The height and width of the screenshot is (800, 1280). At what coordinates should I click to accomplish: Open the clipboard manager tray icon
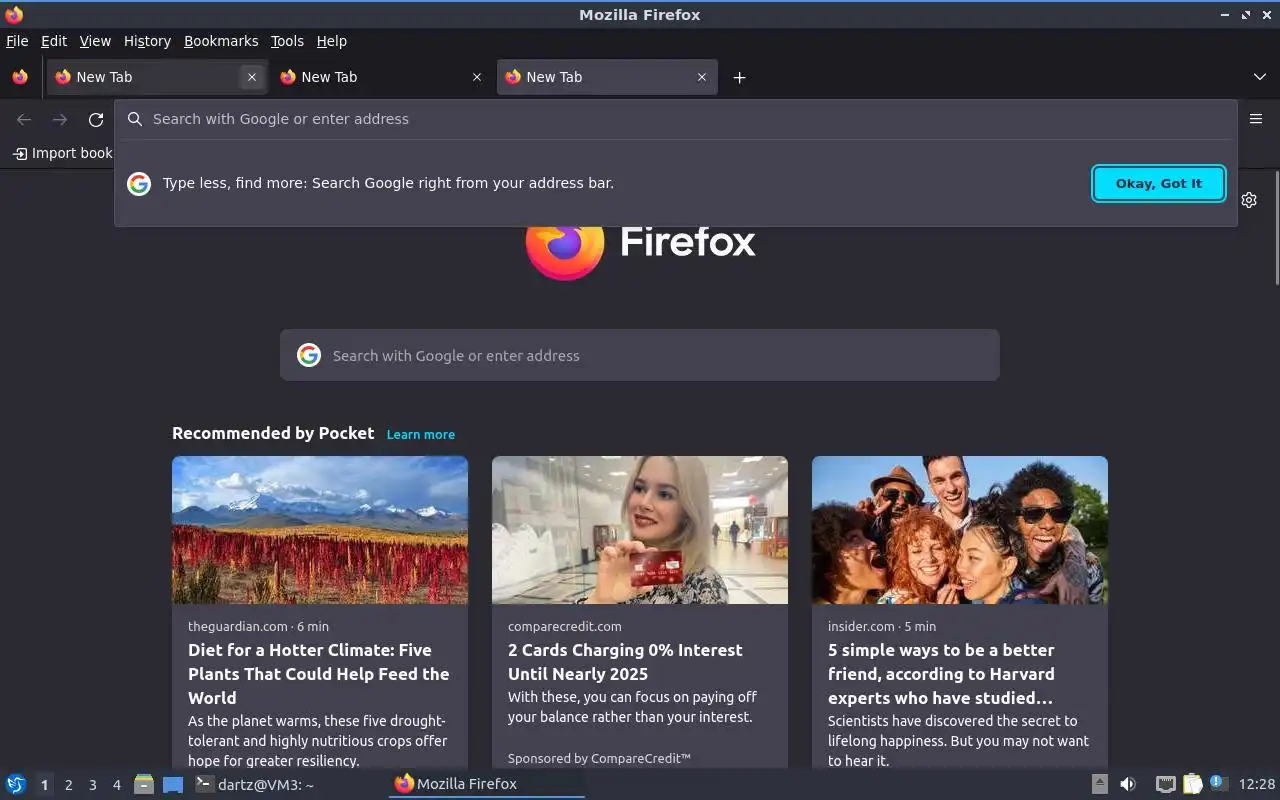[1192, 784]
